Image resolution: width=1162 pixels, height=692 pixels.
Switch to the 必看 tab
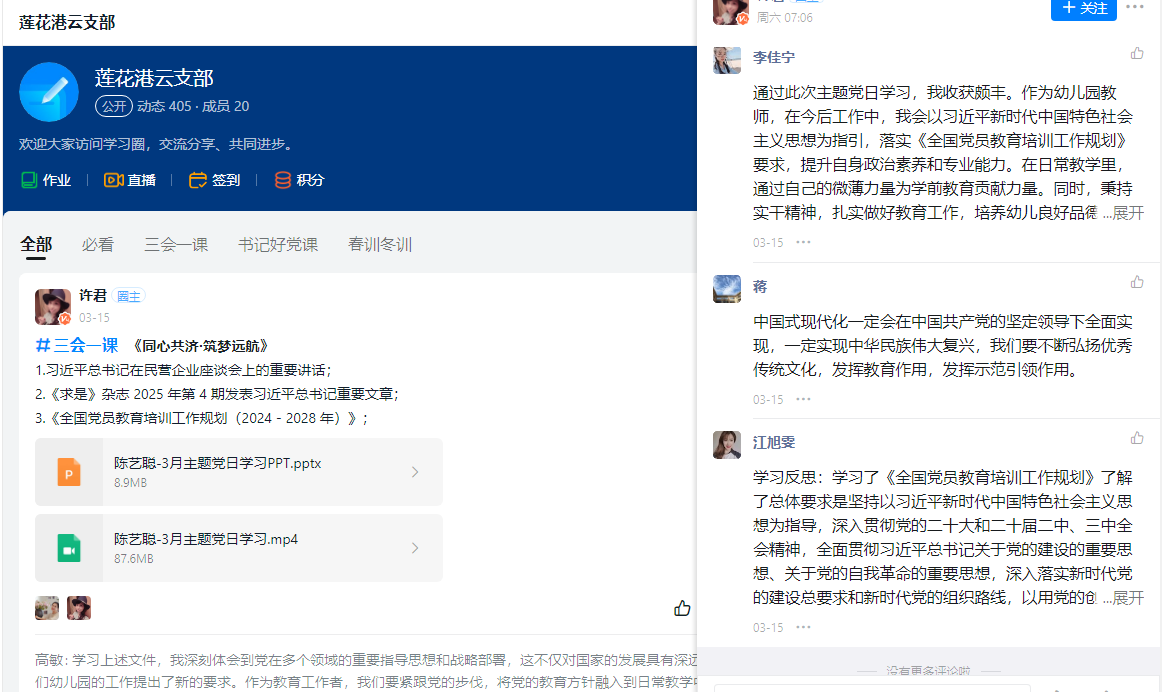(98, 244)
